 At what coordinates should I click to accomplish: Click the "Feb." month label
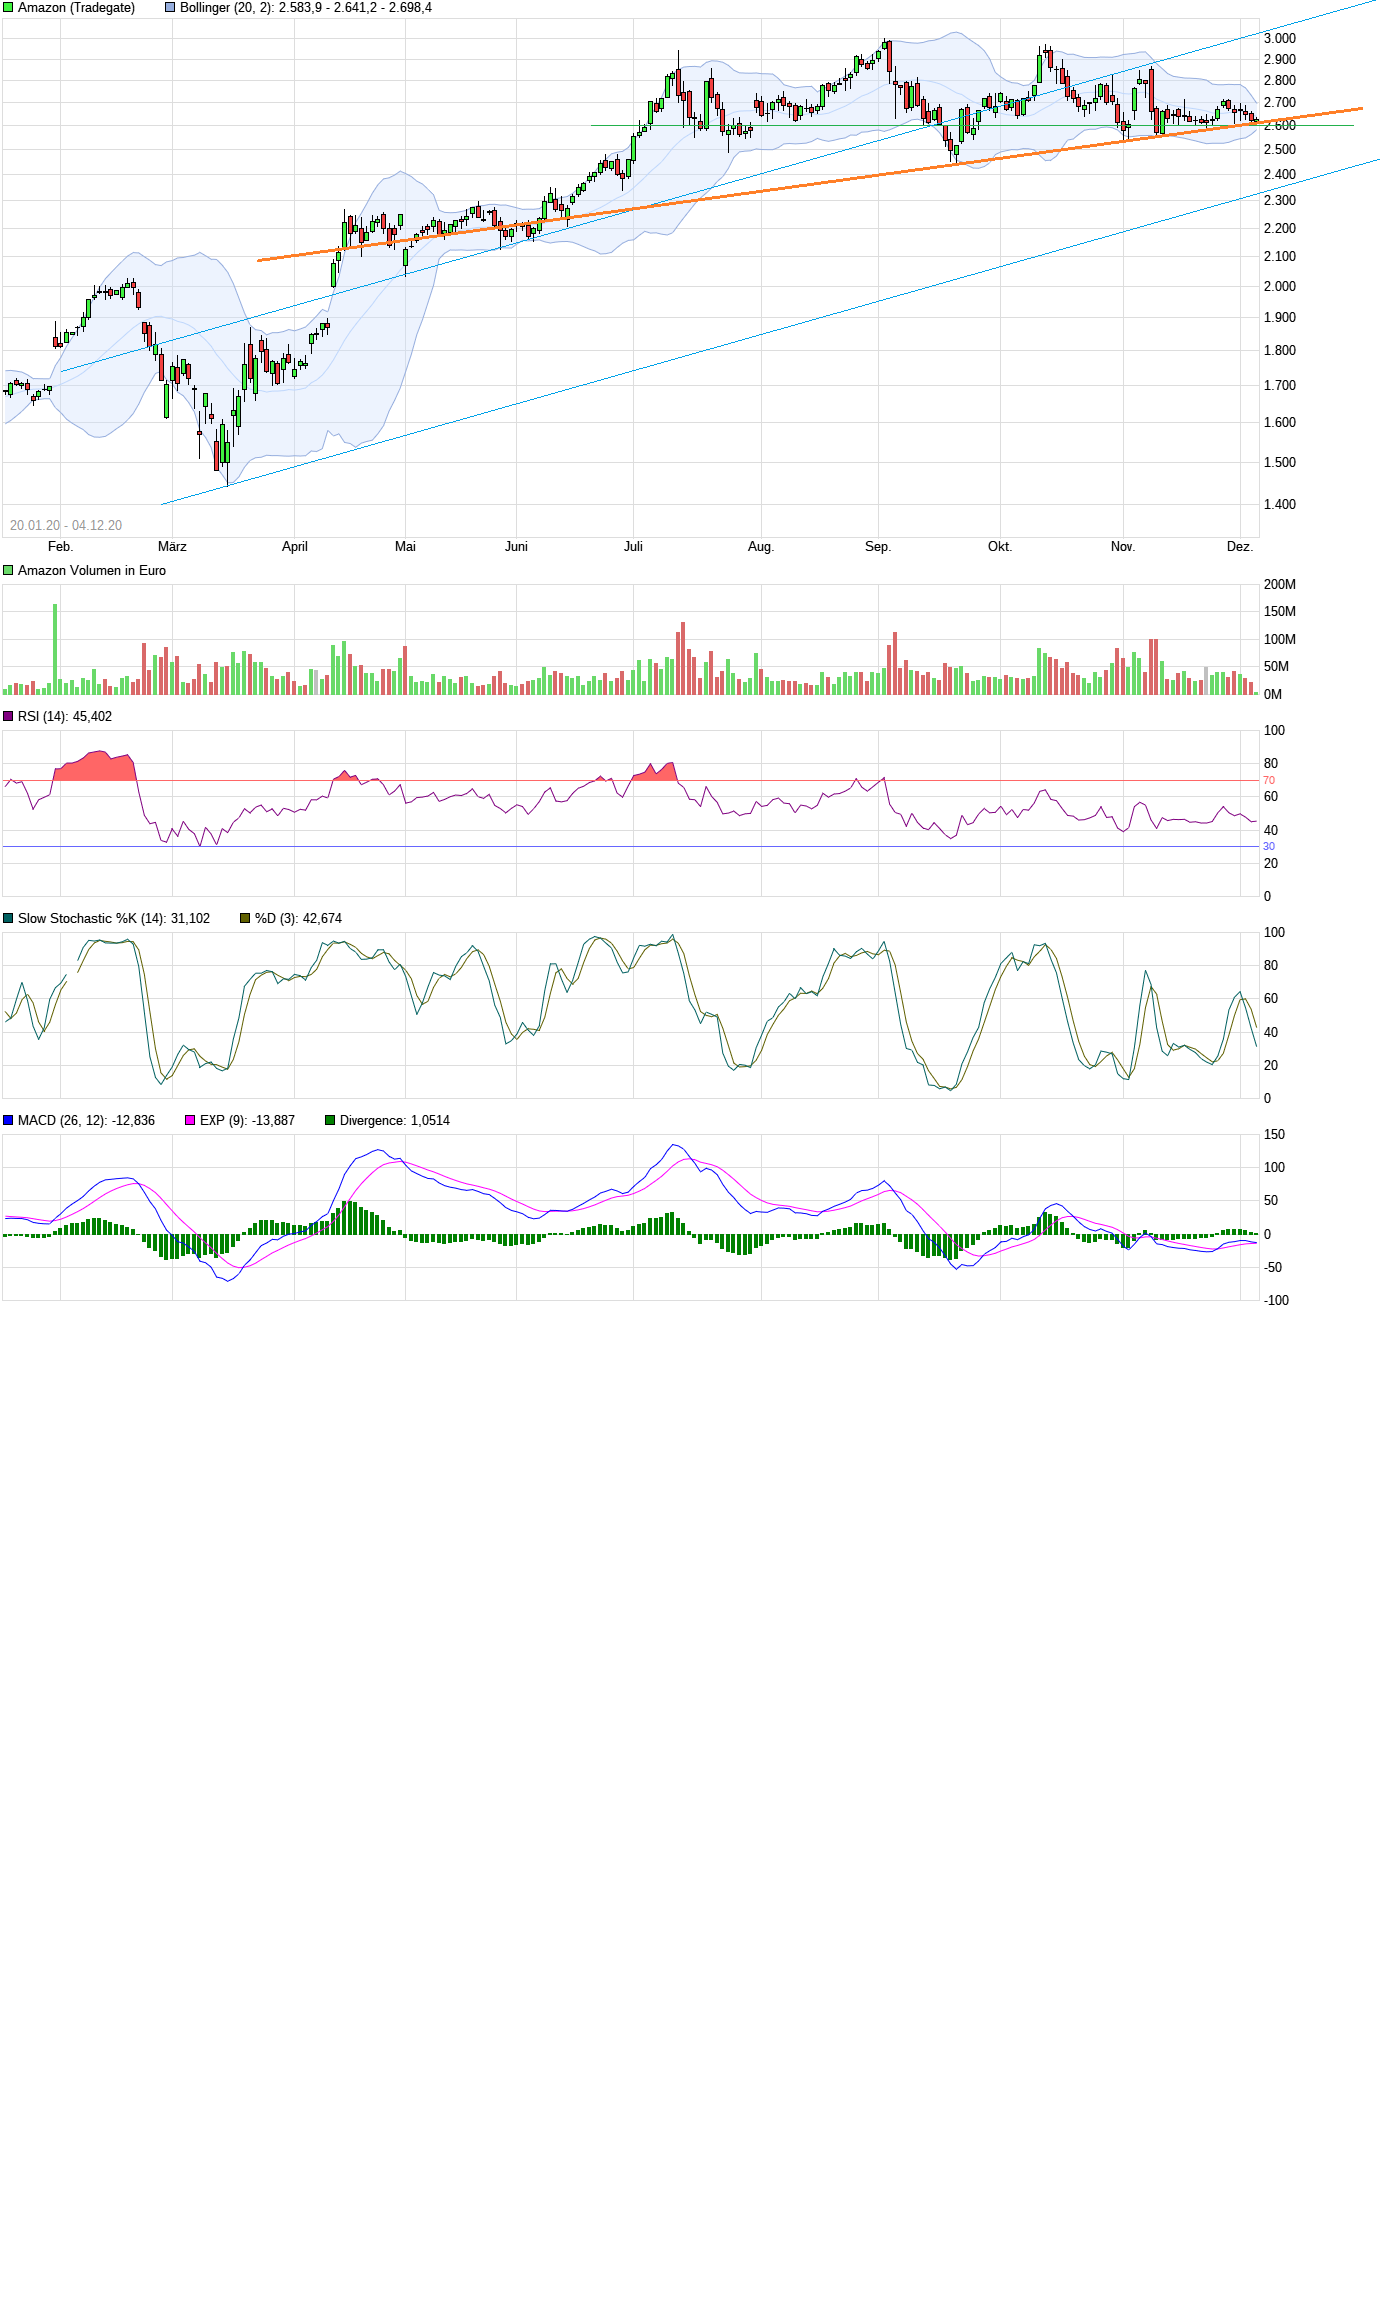coord(60,547)
